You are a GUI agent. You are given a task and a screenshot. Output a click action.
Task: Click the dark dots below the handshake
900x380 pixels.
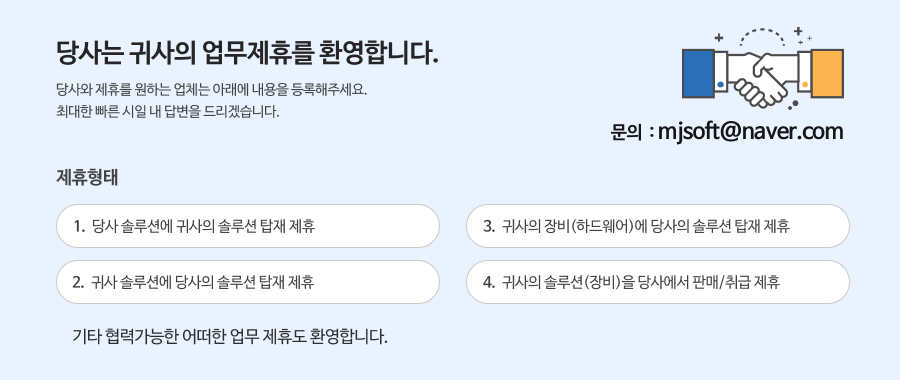pyautogui.click(x=793, y=104)
